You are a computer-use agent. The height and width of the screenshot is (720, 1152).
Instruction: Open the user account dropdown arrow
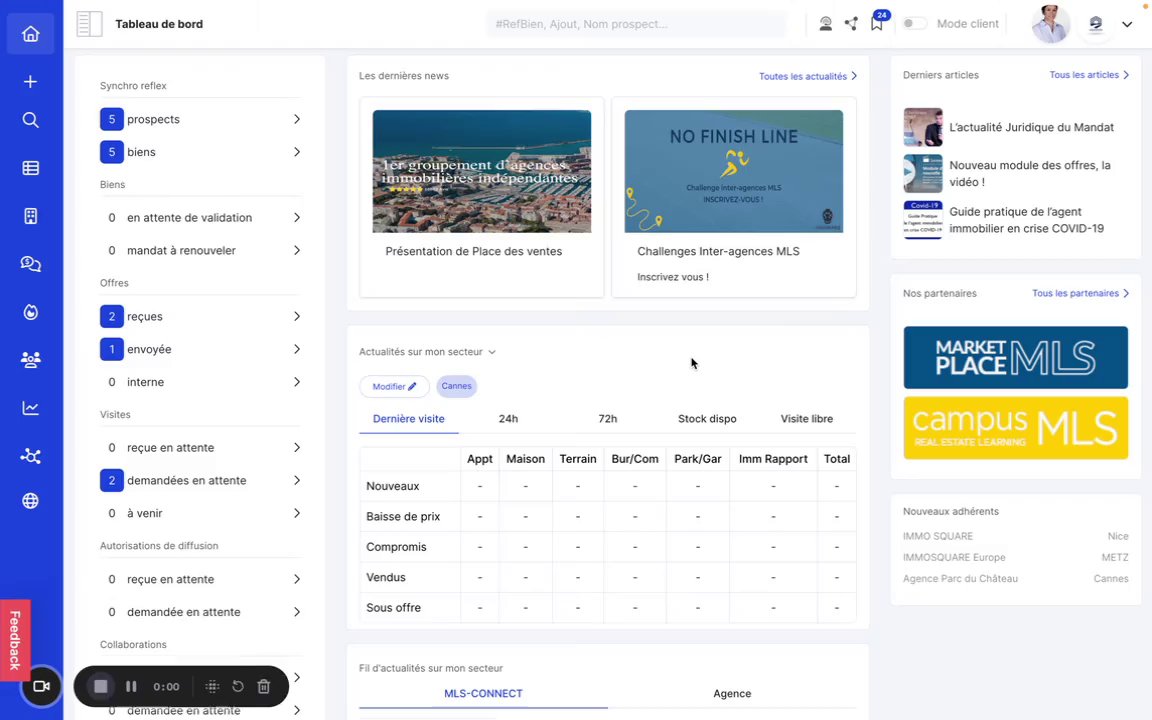[x=1126, y=24]
